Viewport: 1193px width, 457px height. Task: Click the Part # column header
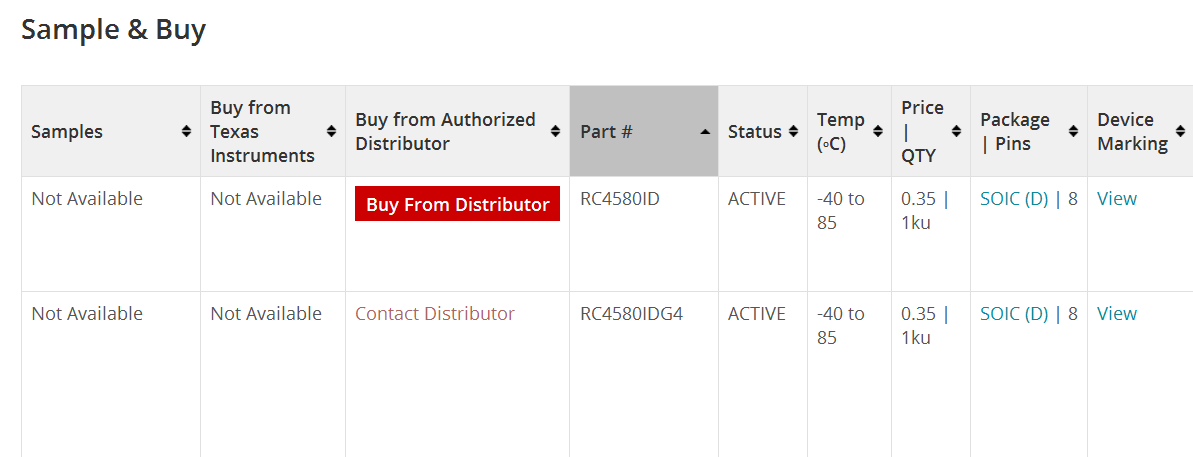coord(606,131)
